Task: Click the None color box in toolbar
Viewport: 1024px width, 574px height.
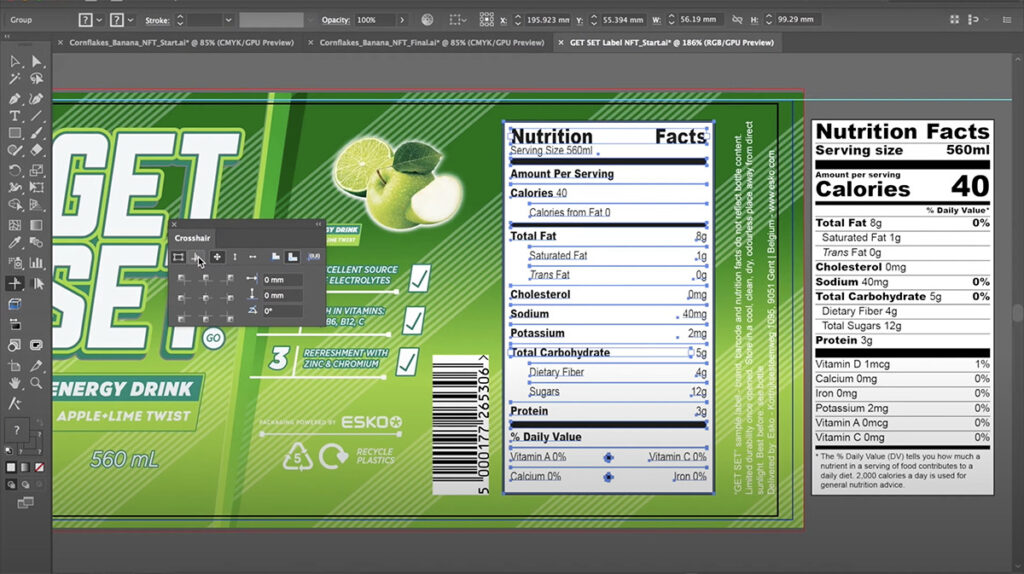Action: [40, 468]
